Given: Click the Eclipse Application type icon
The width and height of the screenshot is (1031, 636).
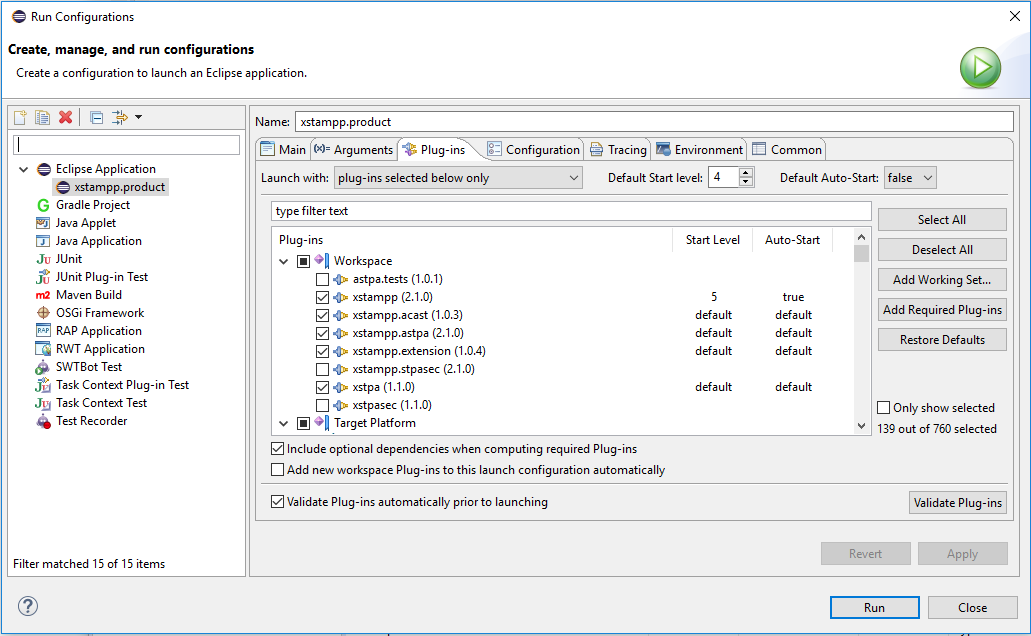Looking at the screenshot, I should (44, 169).
